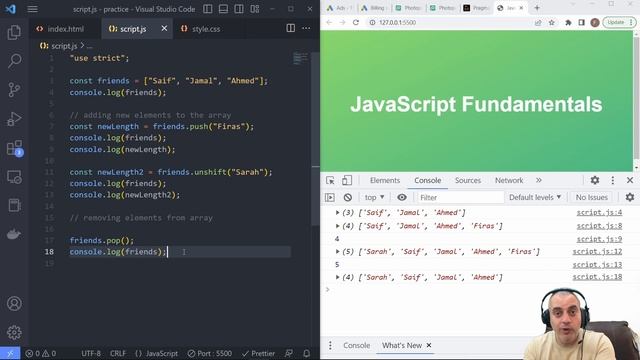640x360 pixels.
Task: Select element inspector tool in DevTools
Action: click(x=330, y=180)
